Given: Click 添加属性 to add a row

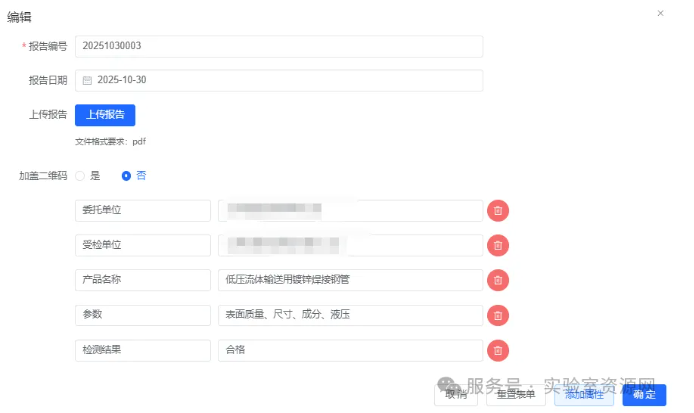Looking at the screenshot, I should pos(584,394).
